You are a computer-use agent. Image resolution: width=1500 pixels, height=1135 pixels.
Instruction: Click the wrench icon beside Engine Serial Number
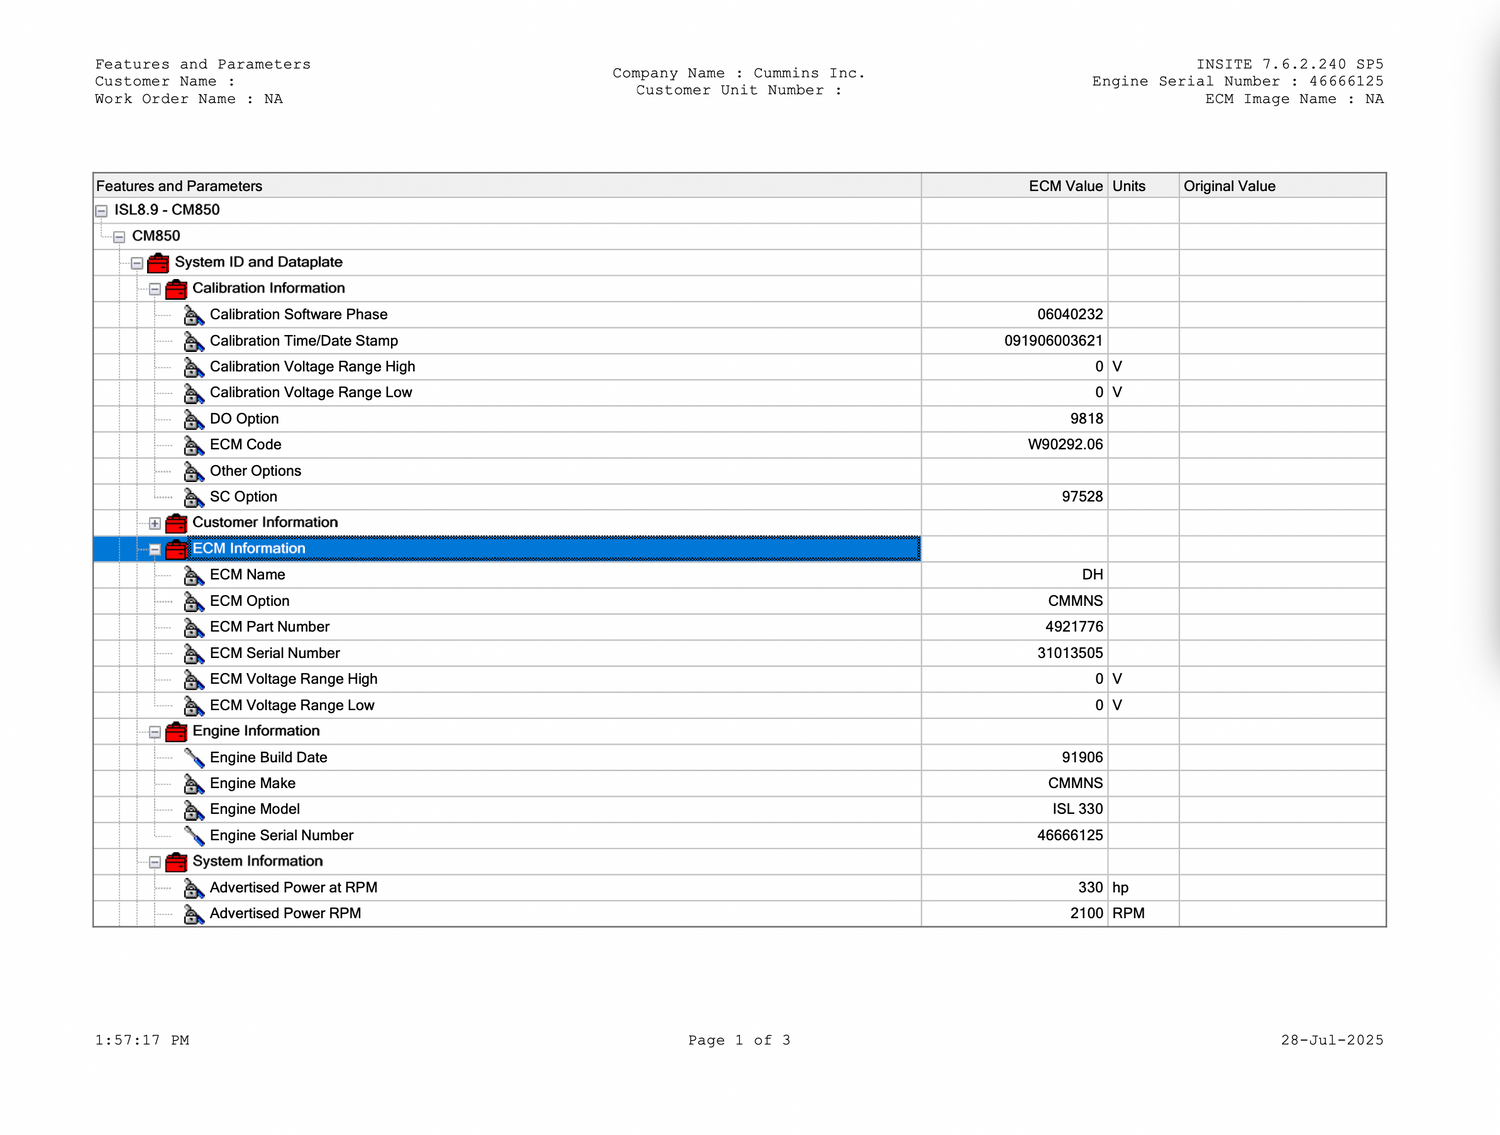(x=194, y=836)
